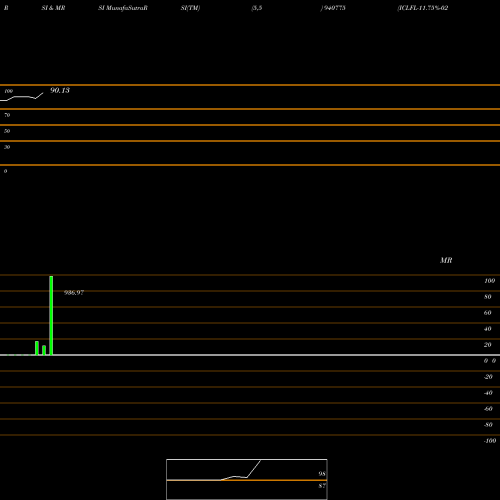Click the -60 label on right axis
Viewport: 500px width, 500px height.
[488, 409]
